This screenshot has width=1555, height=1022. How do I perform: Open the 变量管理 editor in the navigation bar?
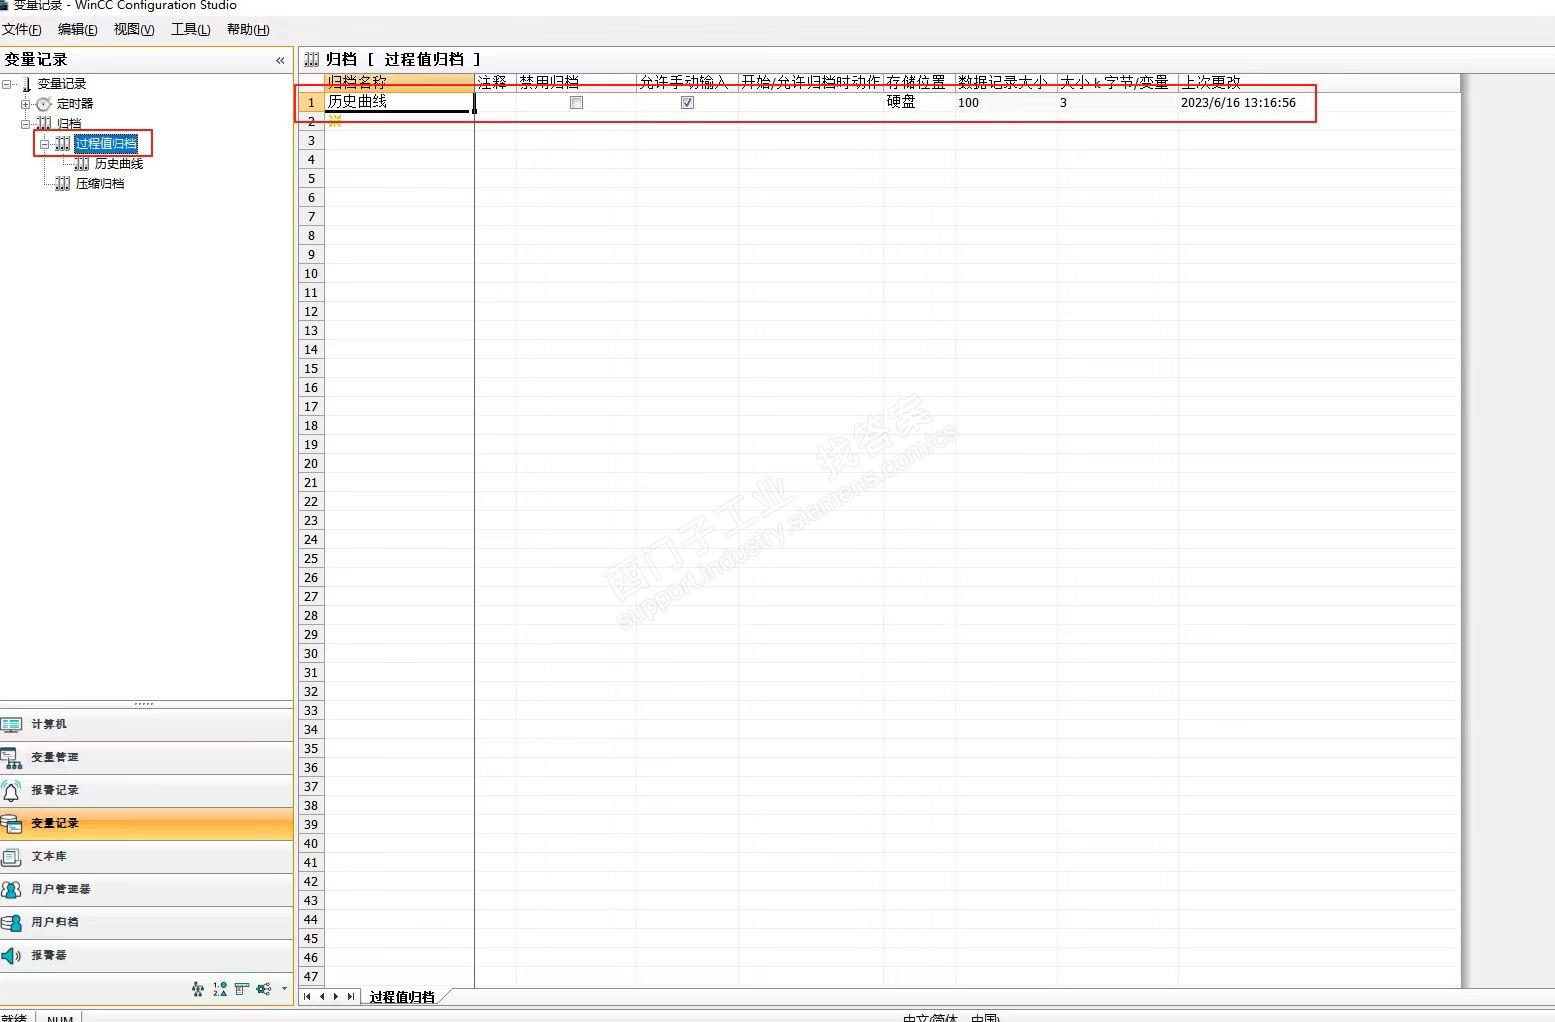(146, 757)
